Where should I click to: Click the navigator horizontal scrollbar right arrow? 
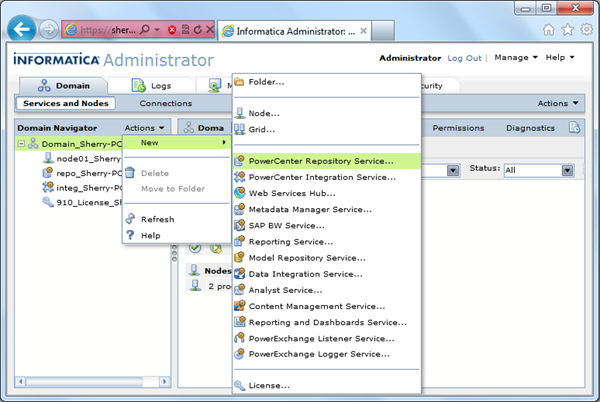[x=165, y=381]
